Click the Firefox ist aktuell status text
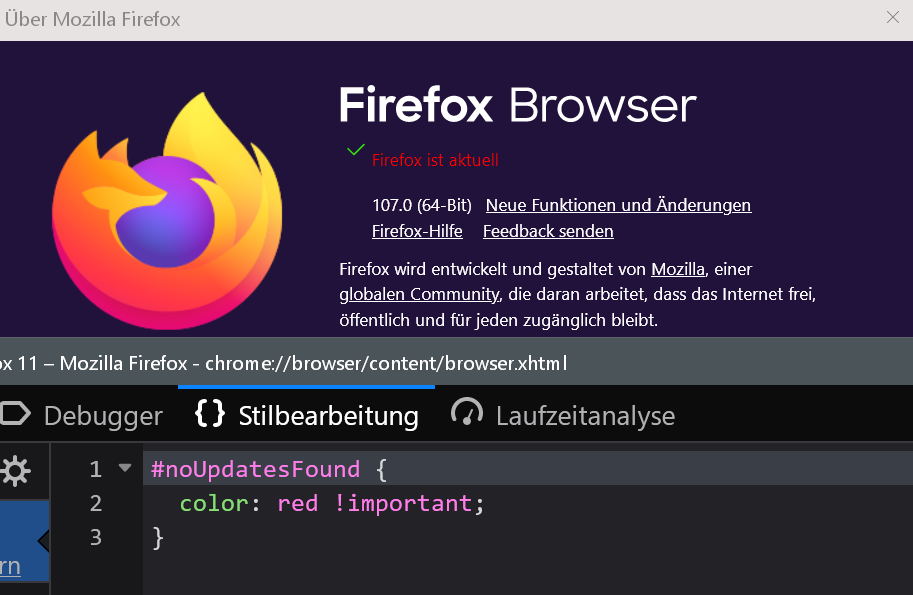Image resolution: width=913 pixels, height=595 pixels. (435, 160)
